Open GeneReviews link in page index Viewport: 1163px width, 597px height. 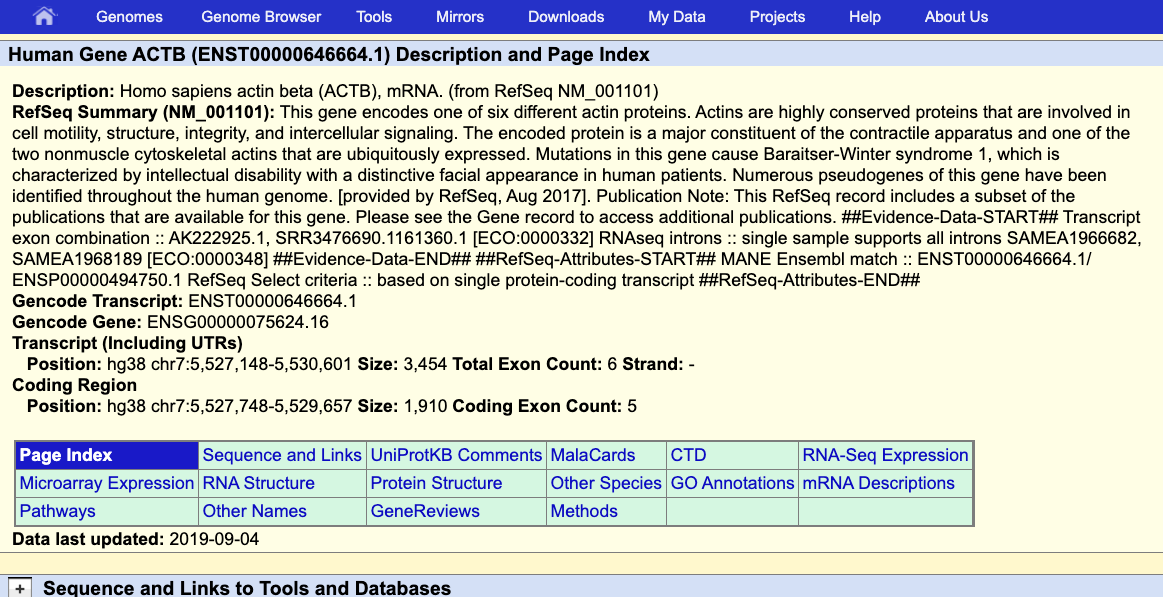click(425, 511)
